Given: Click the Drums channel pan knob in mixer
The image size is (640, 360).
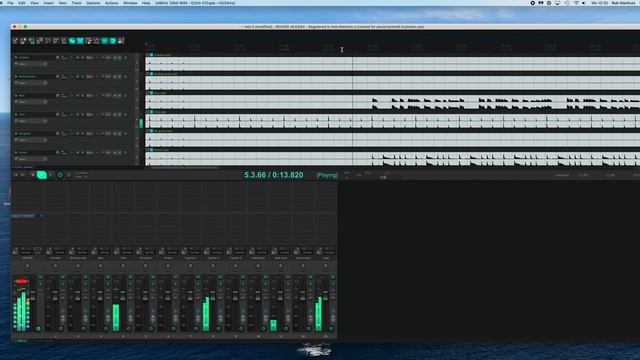Looking at the screenshot, I should (x=168, y=266).
